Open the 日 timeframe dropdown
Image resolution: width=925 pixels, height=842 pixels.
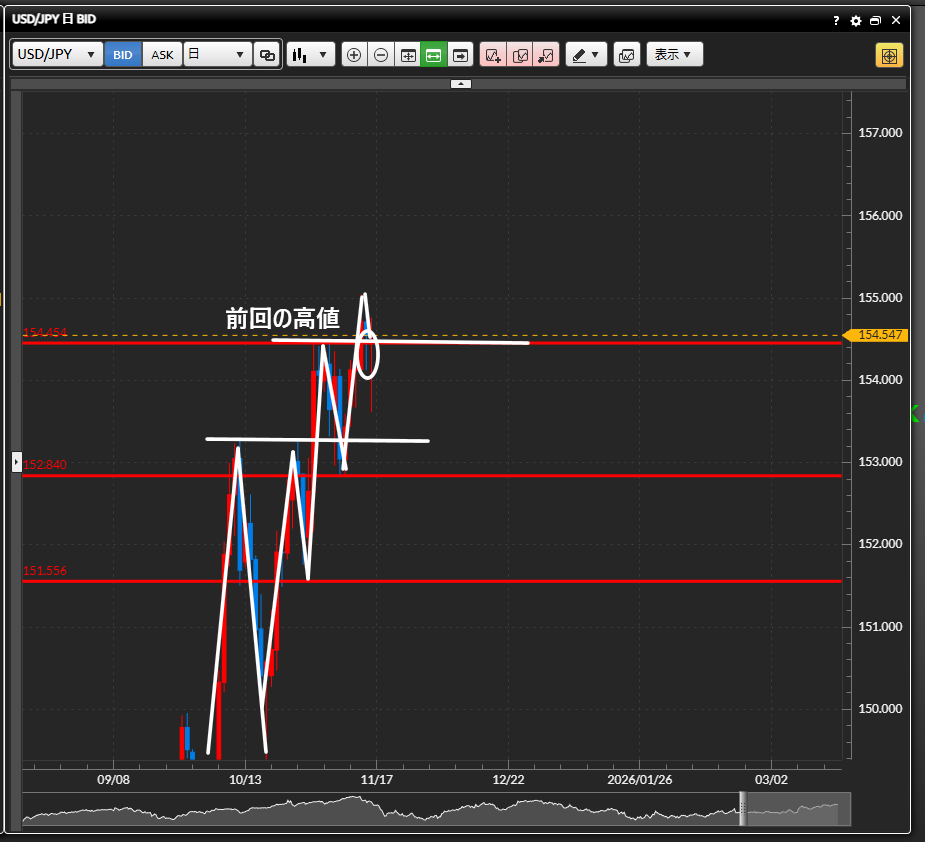coord(217,55)
